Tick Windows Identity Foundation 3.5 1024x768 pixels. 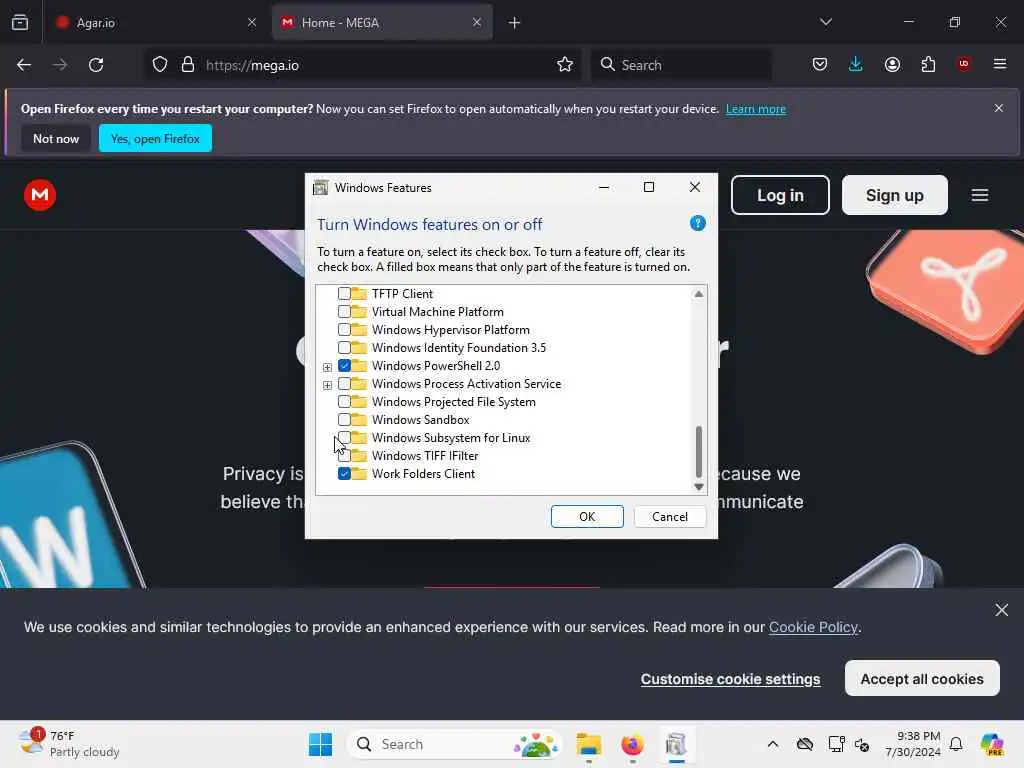344,347
